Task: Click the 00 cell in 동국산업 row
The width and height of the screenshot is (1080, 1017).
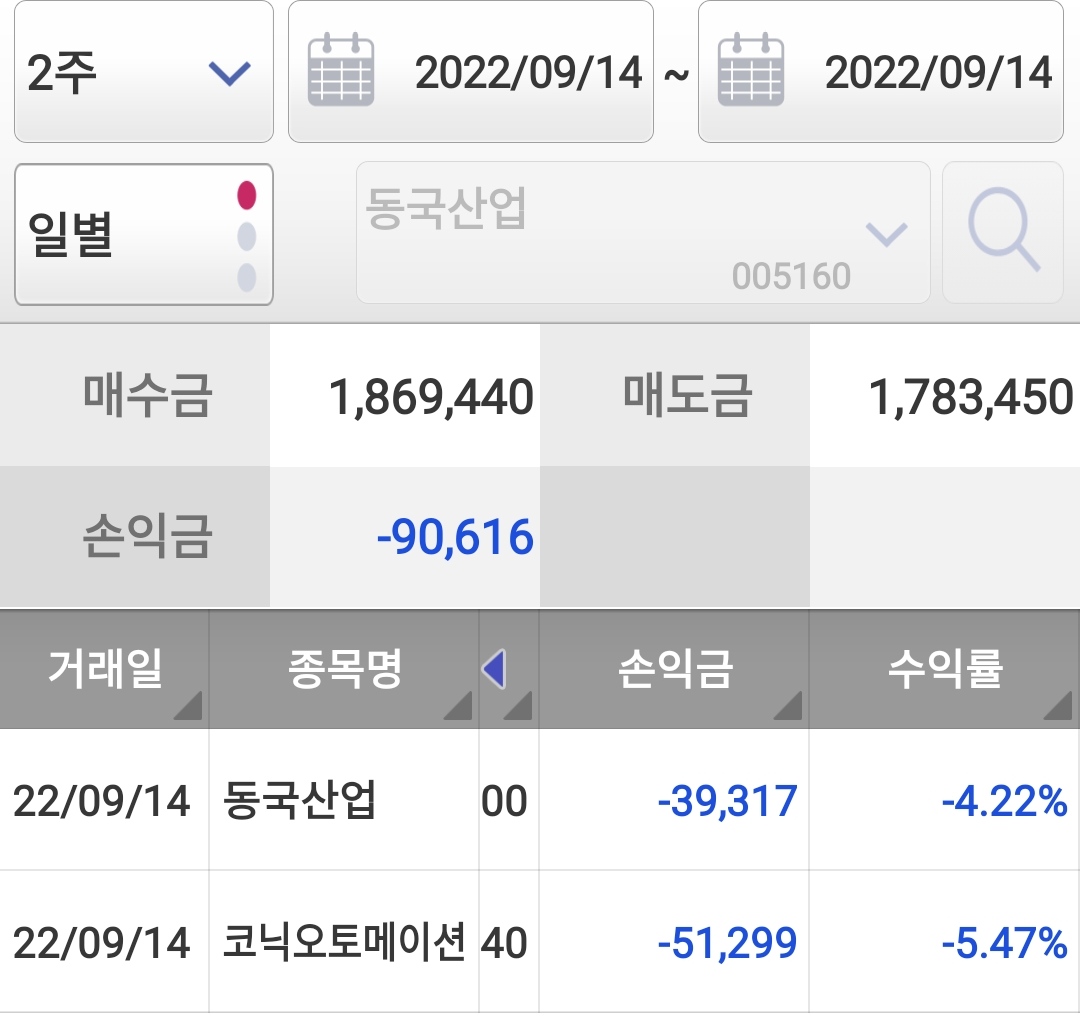Action: [x=509, y=800]
